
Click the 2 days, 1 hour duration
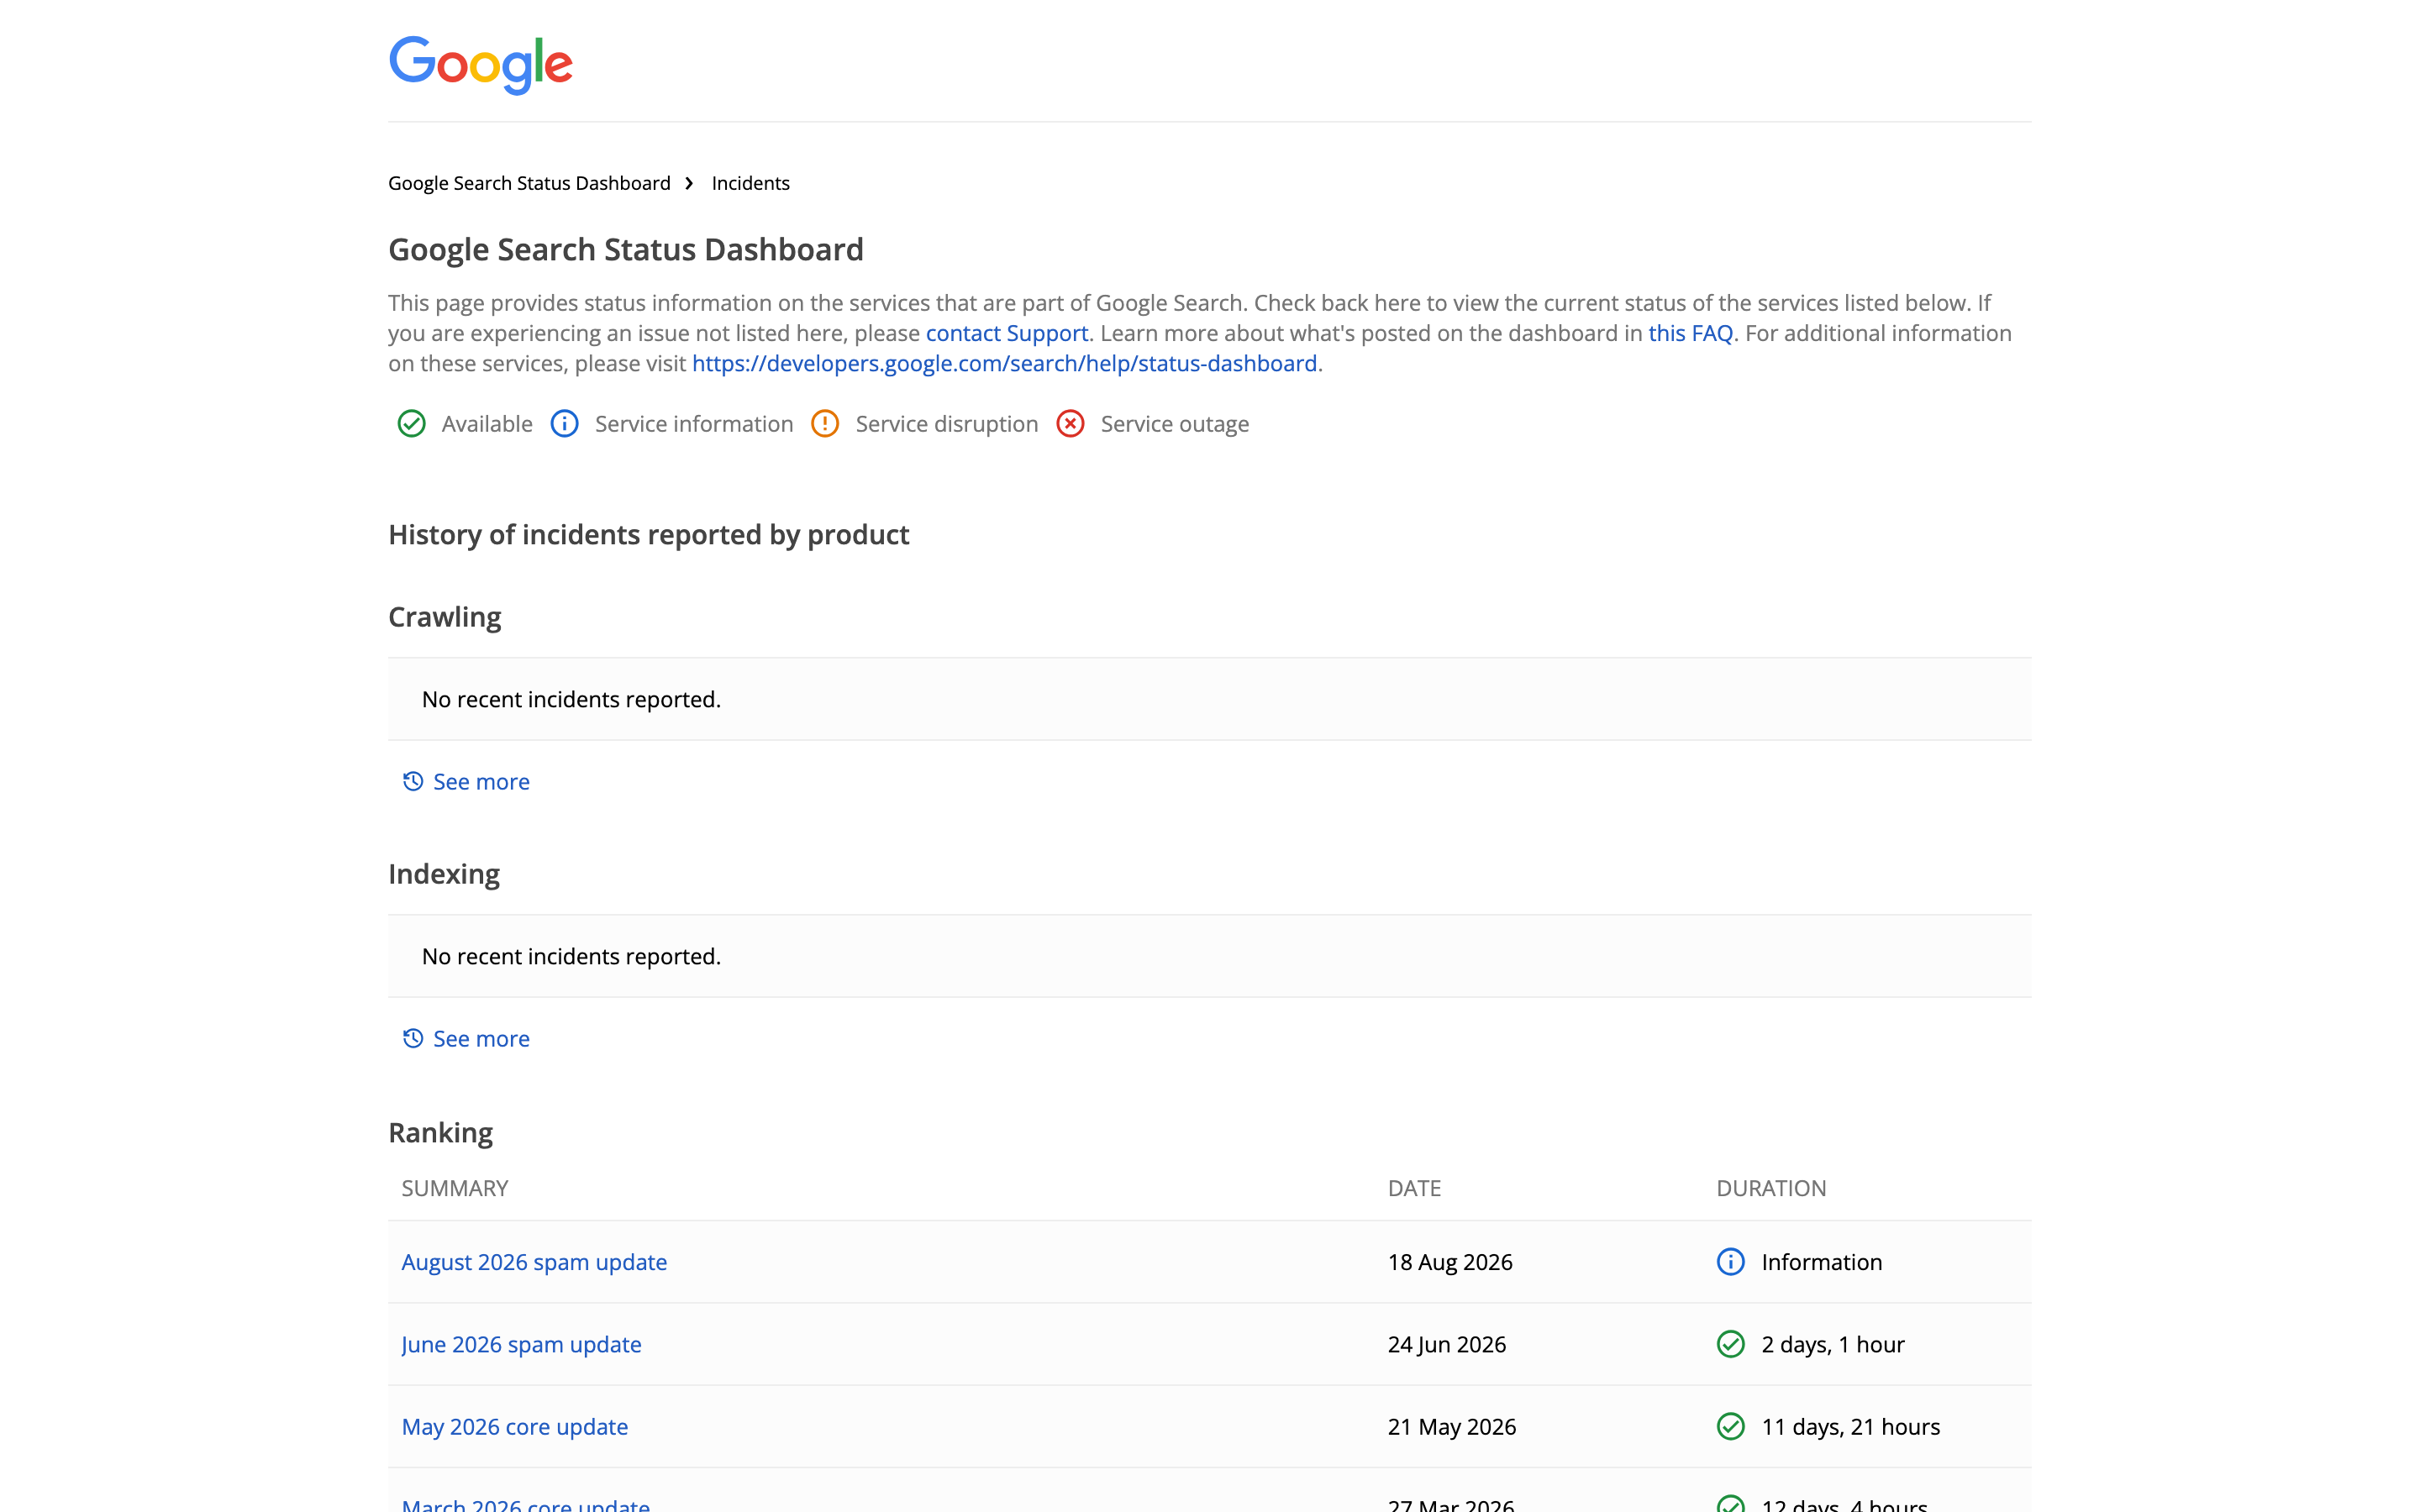1833,1344
